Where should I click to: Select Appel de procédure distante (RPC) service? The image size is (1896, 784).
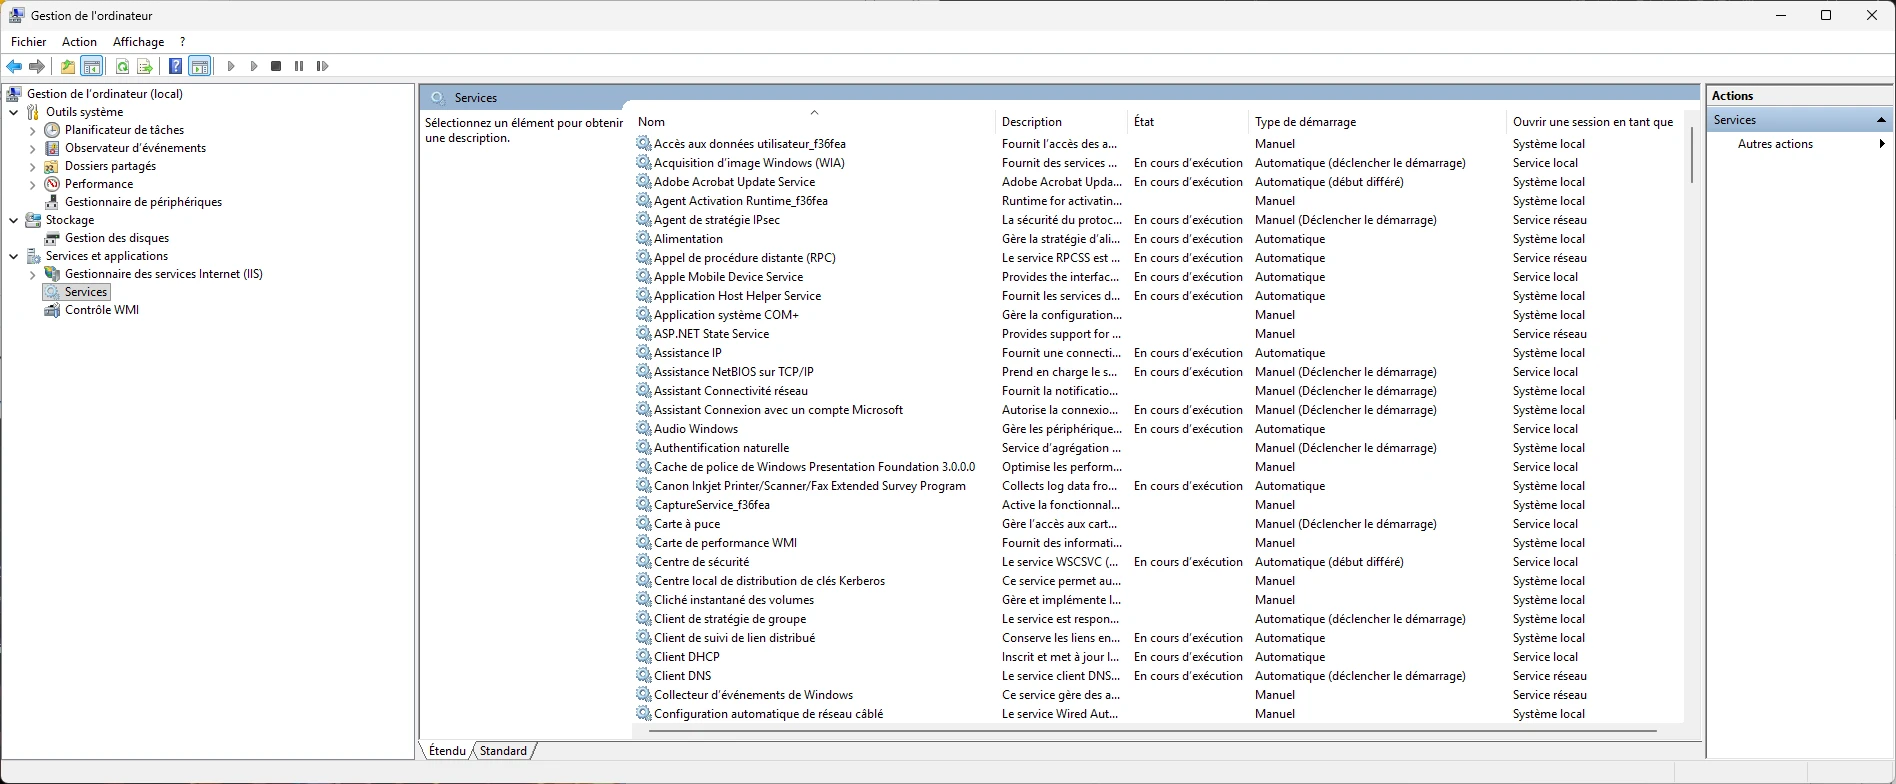(1158, 258)
